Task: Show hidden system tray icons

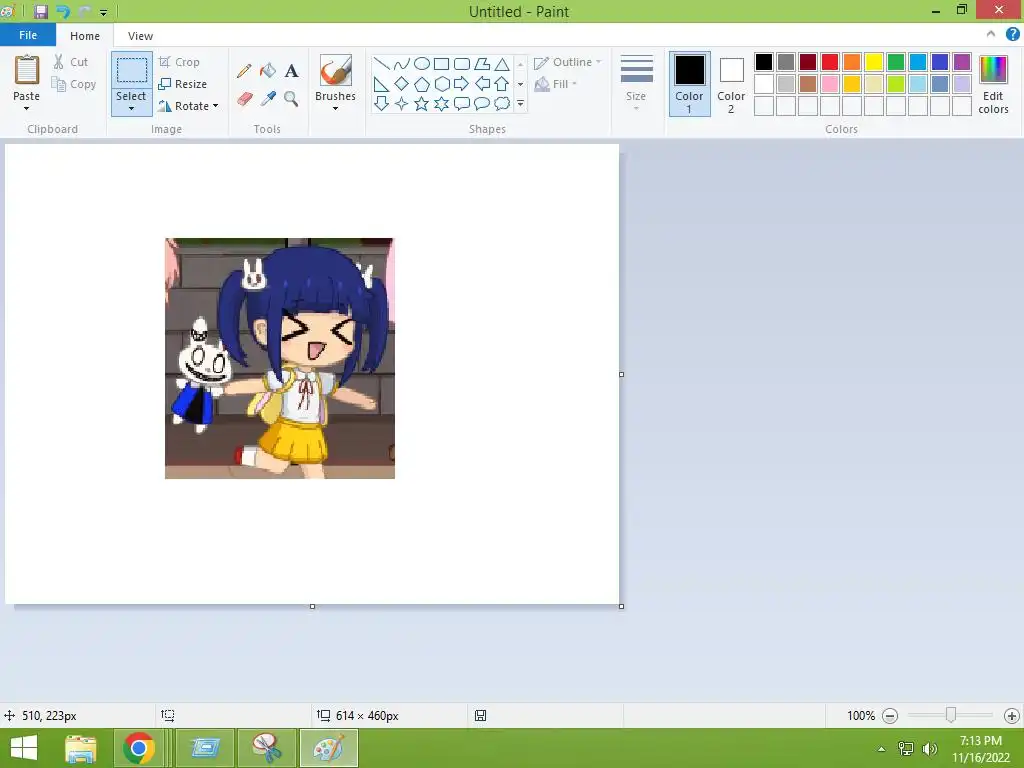Action: click(882, 749)
